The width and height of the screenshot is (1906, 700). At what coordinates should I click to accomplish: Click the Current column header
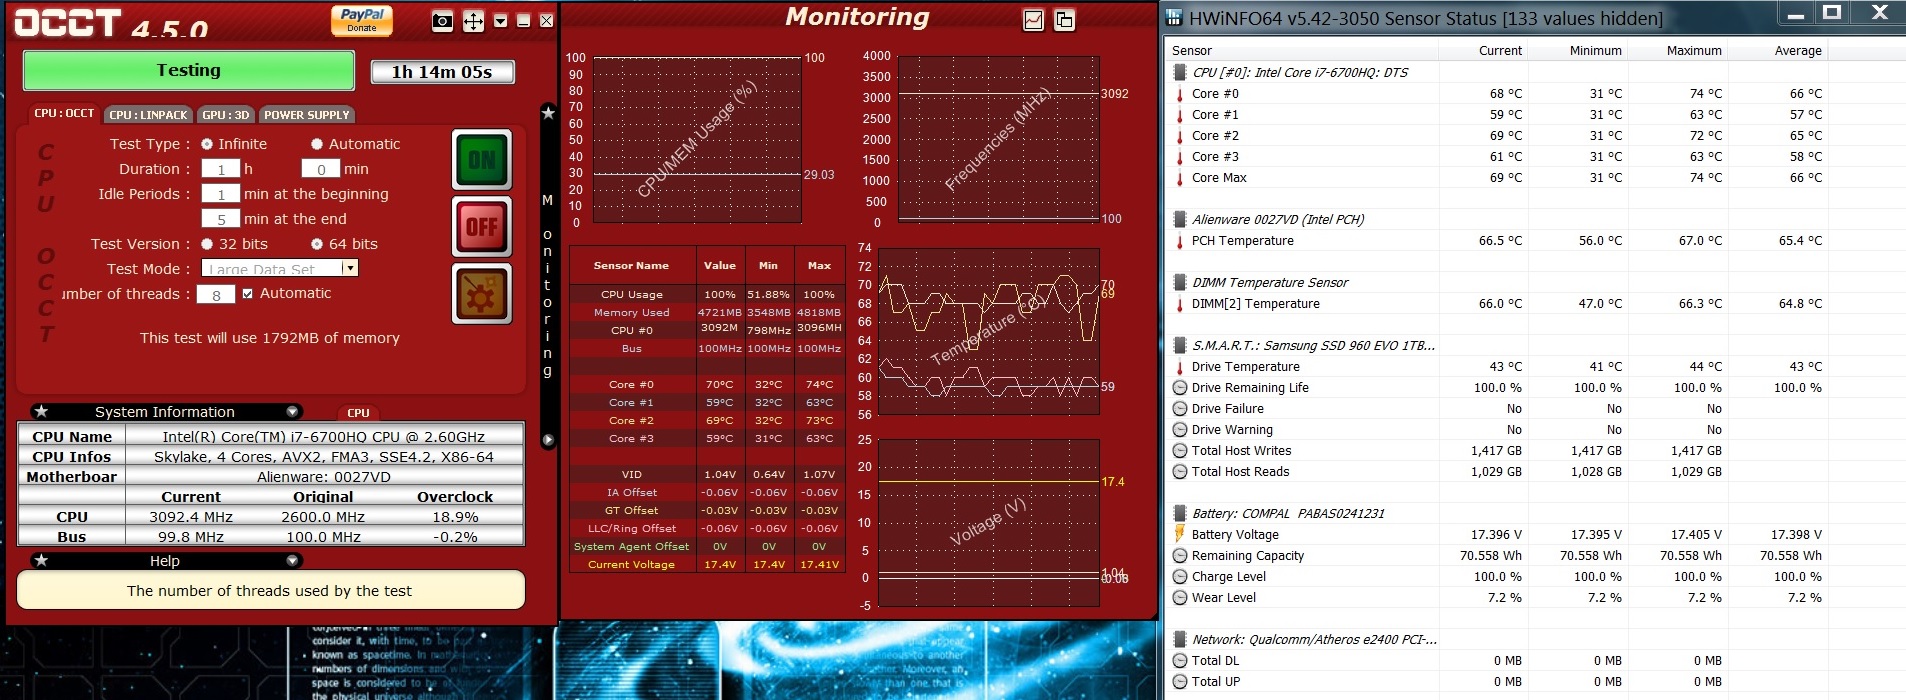pyautogui.click(x=1483, y=51)
